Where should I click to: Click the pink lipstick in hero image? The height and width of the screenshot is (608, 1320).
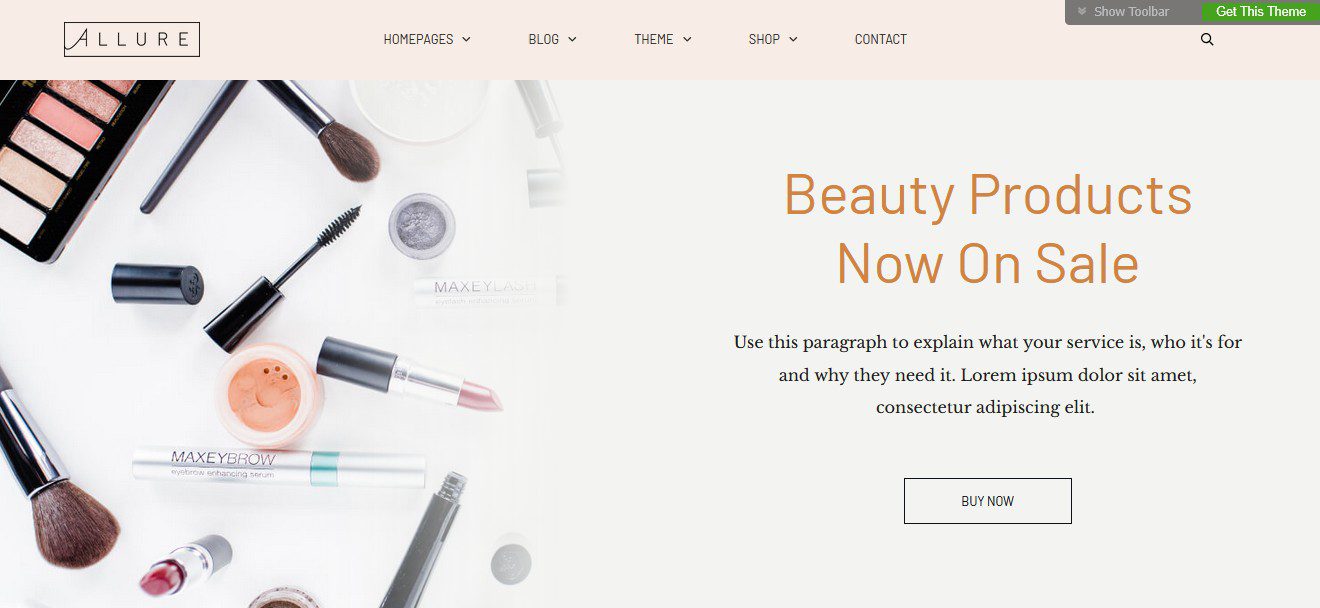coord(410,374)
